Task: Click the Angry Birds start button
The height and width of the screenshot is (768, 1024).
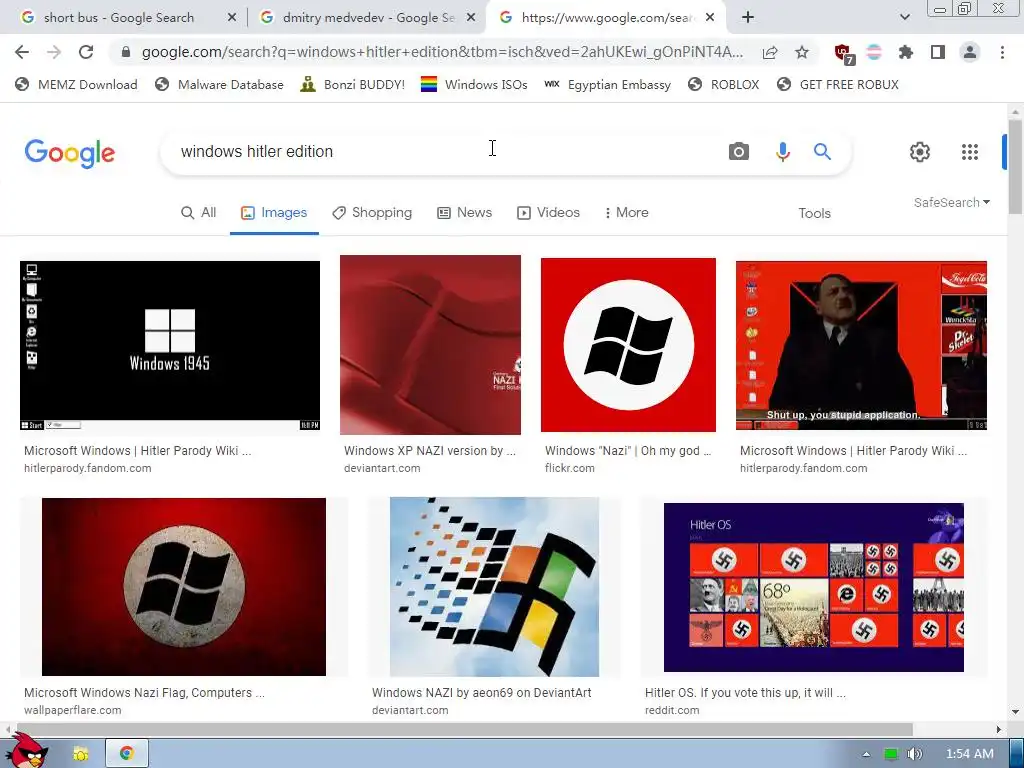Action: 26,751
